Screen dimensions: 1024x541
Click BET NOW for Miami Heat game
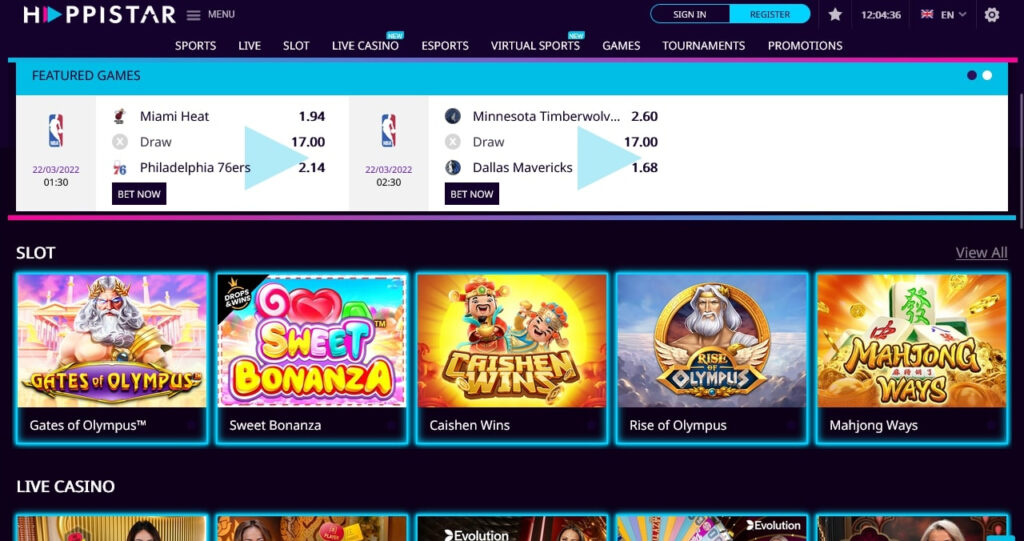click(x=139, y=194)
